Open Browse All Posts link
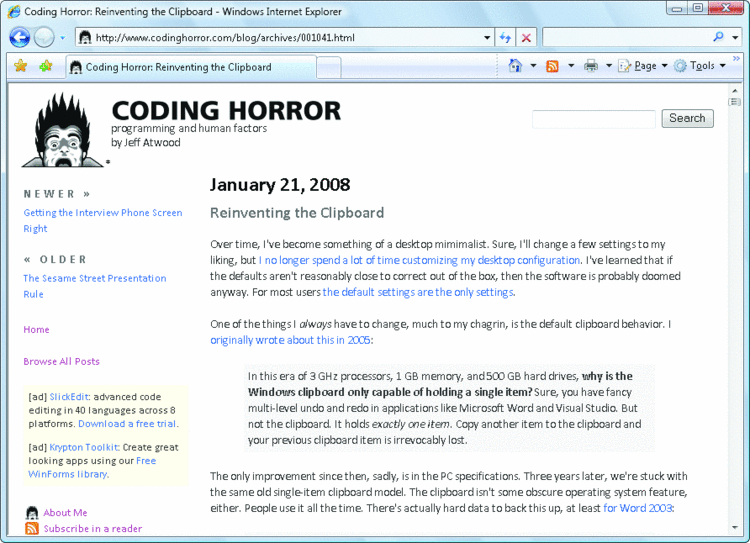 62,362
